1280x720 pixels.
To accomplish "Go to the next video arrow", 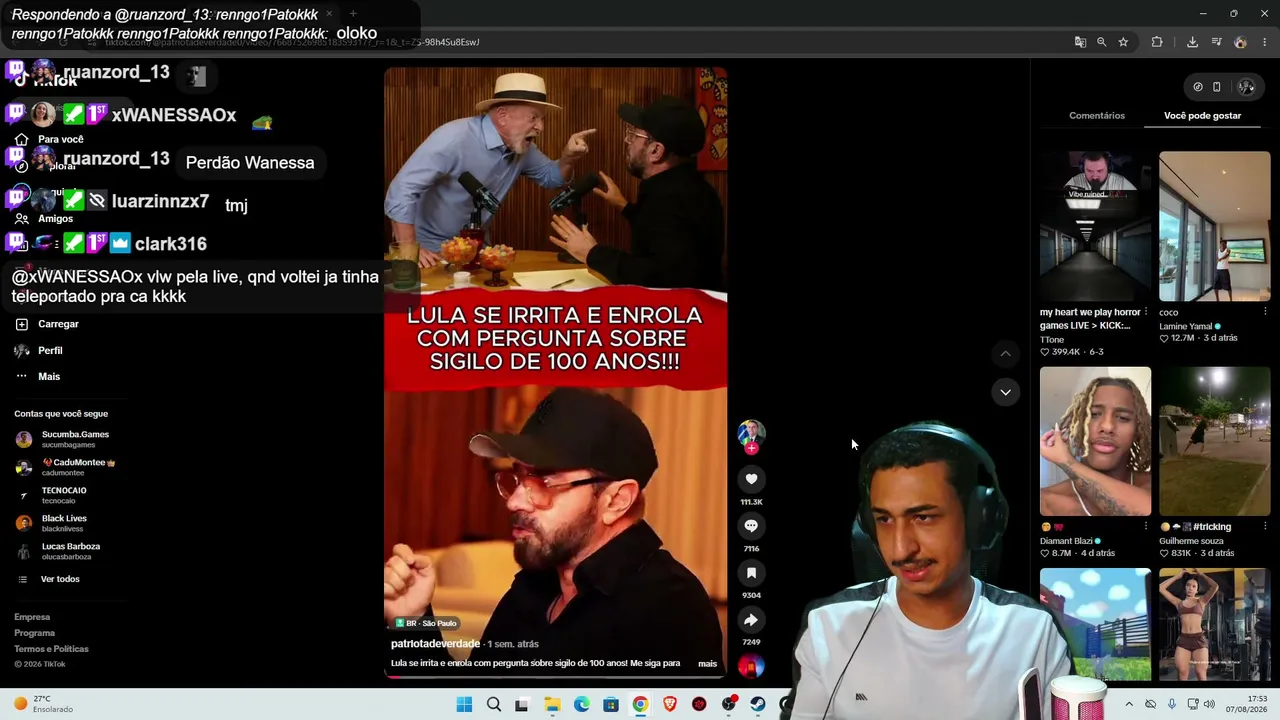I will pos(1005,392).
